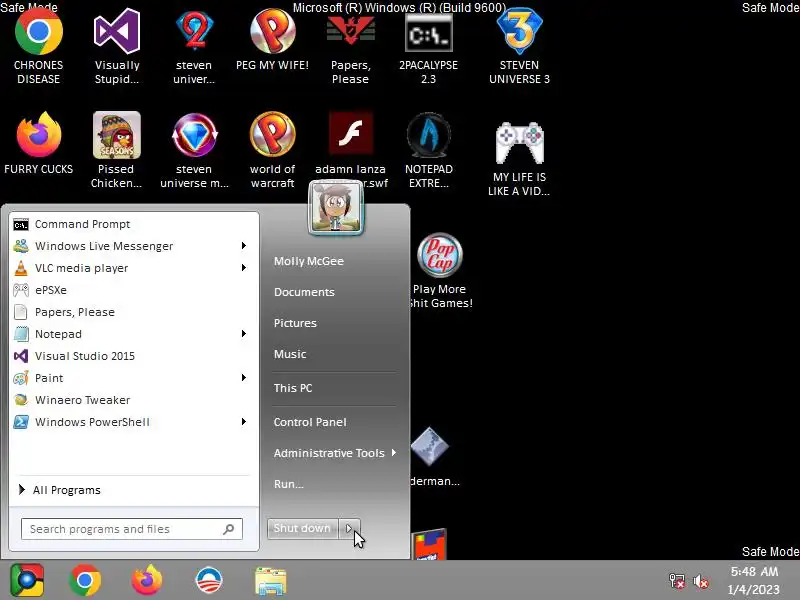Open This PC from the Start menu
The width and height of the screenshot is (800, 600).
[x=293, y=388]
